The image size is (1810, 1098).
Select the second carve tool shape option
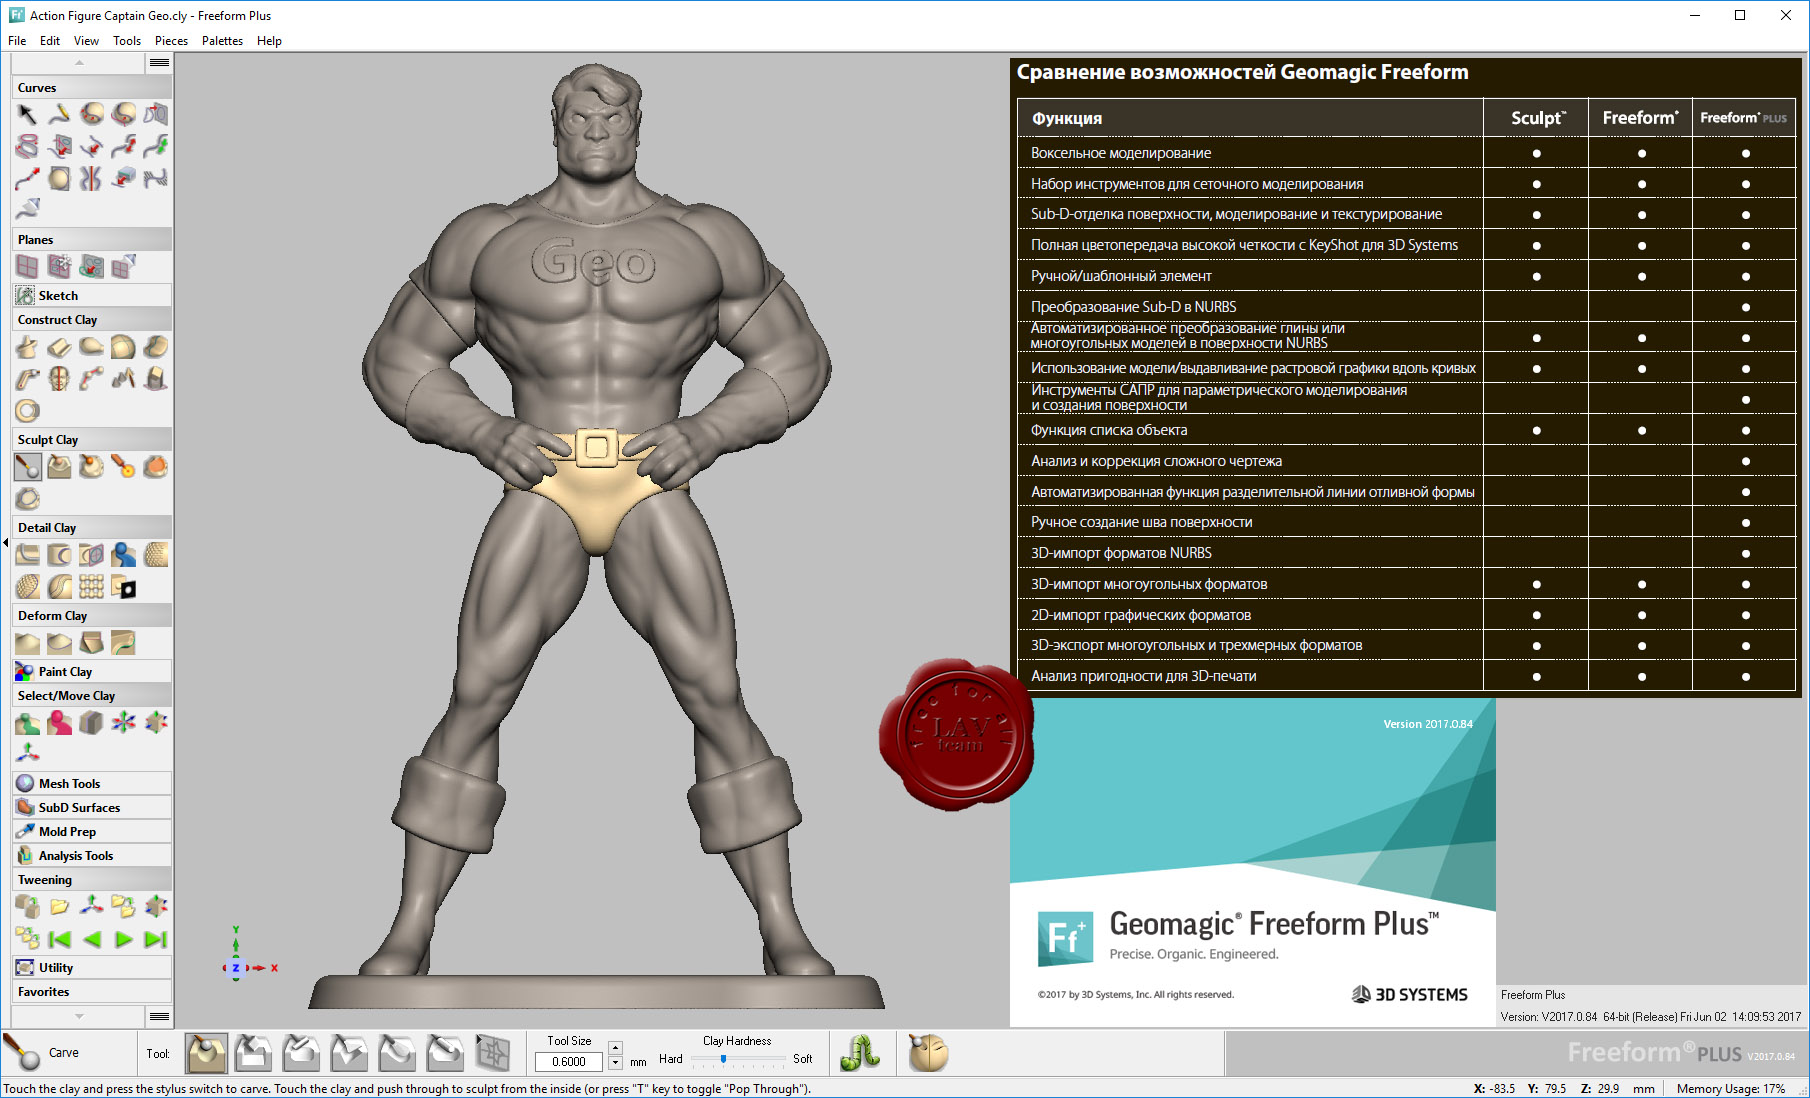254,1053
